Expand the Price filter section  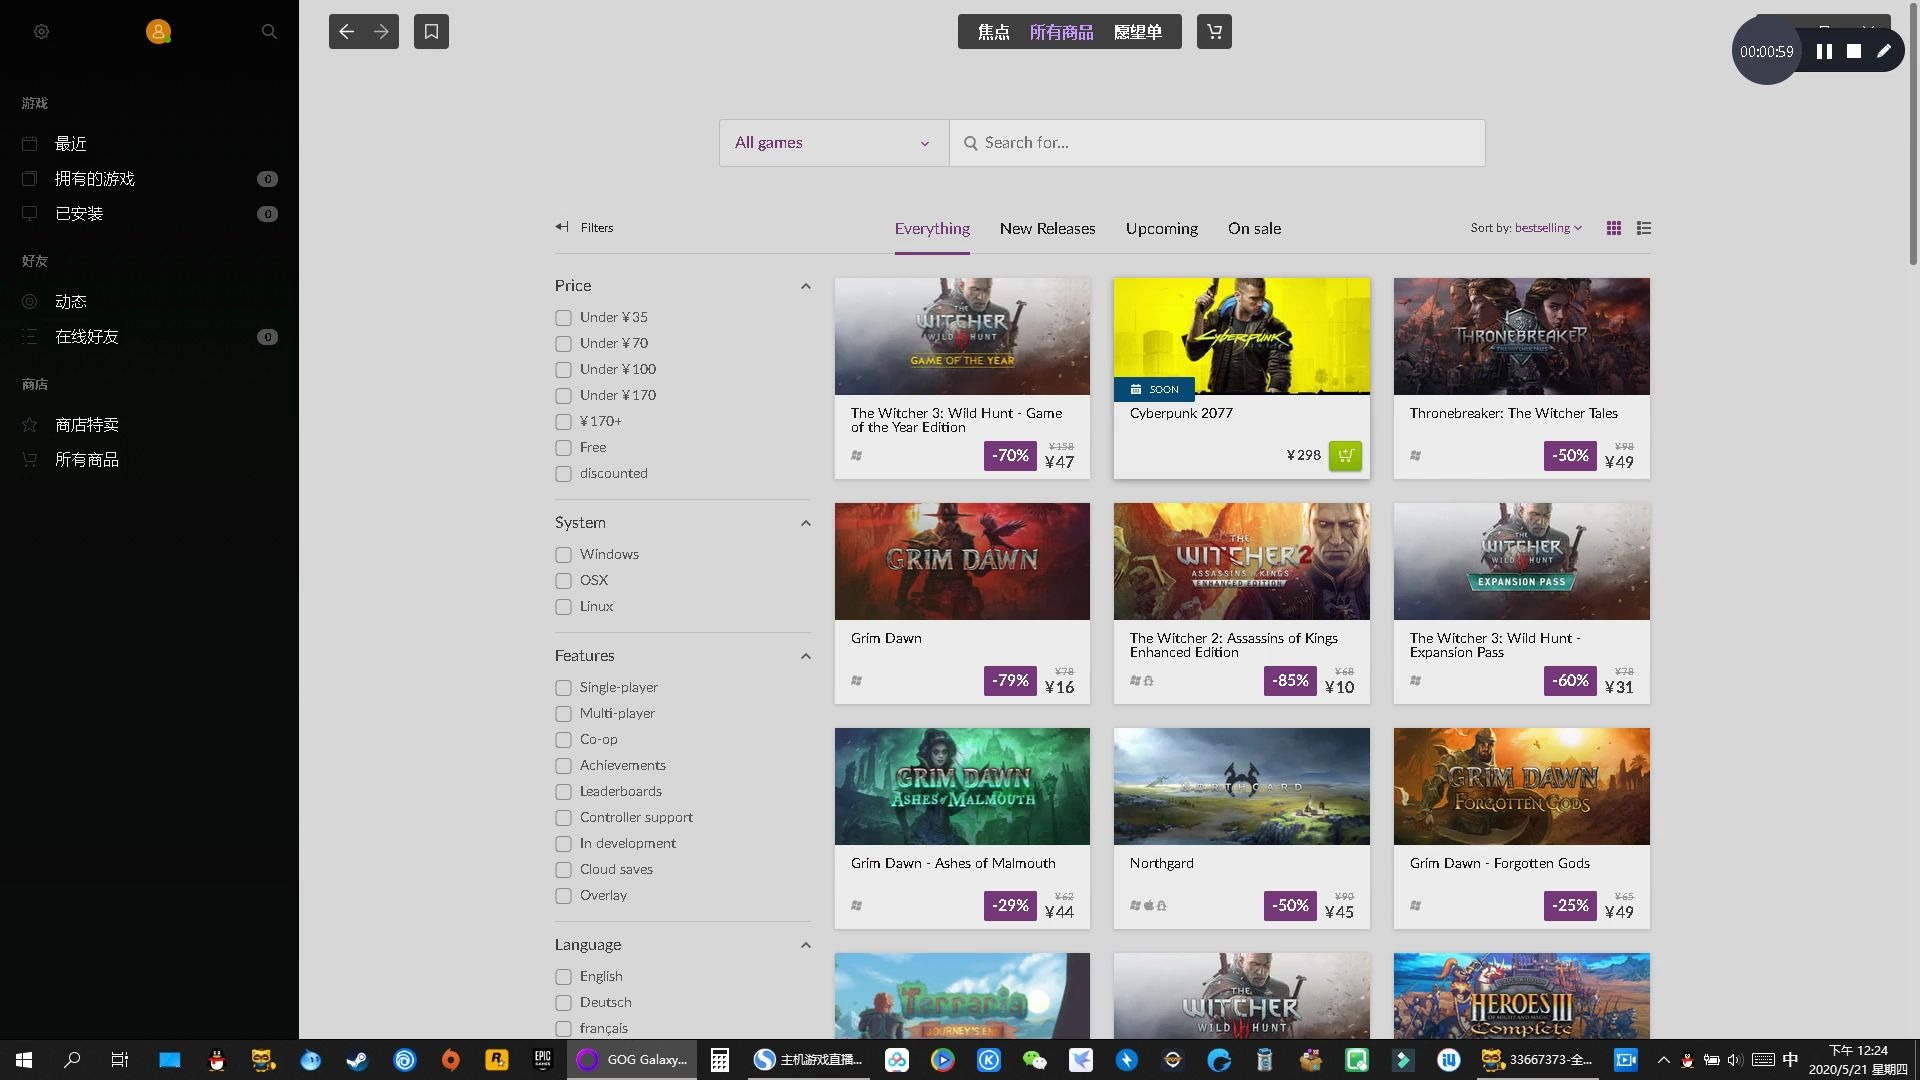[804, 286]
